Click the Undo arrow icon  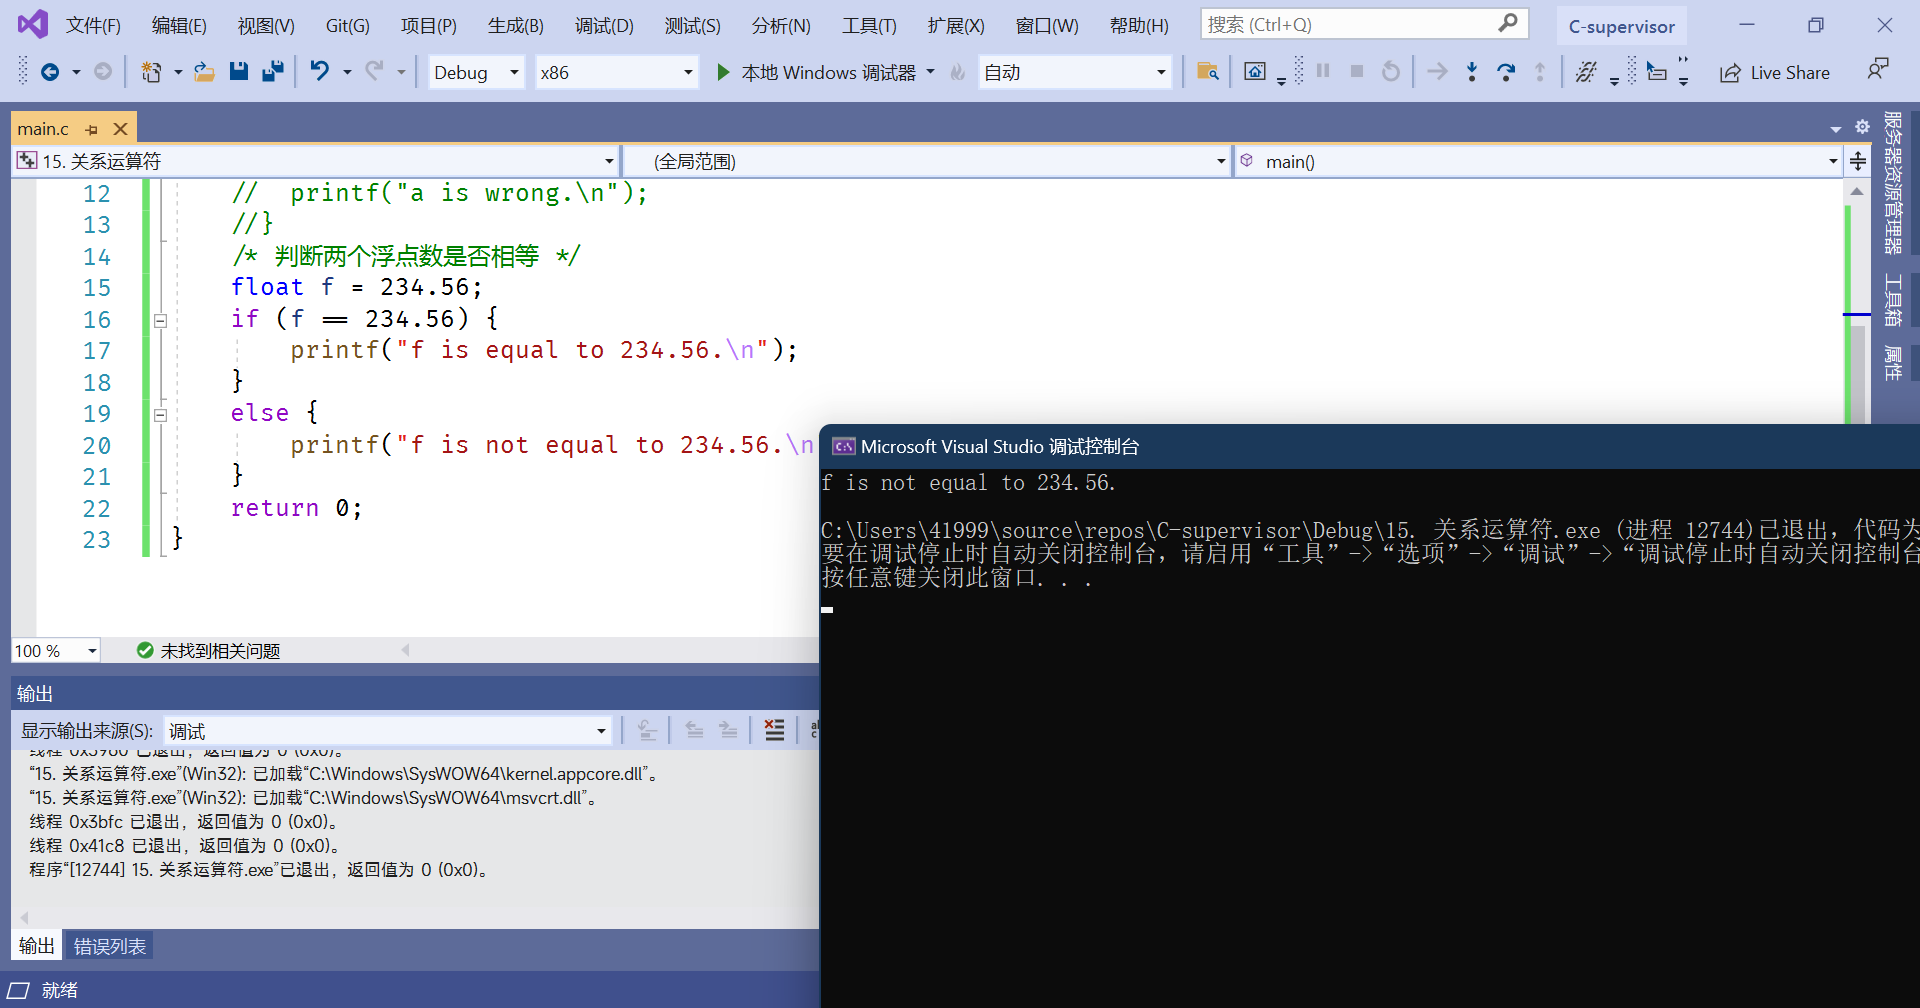pyautogui.click(x=319, y=71)
